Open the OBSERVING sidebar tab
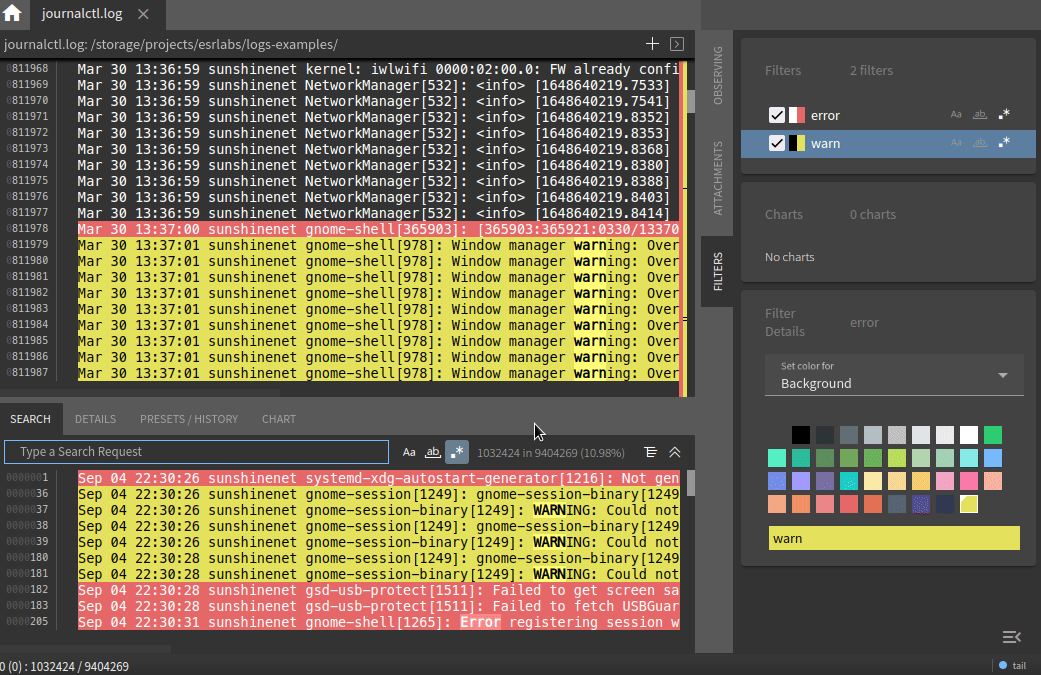The image size is (1041, 675). coord(718,75)
